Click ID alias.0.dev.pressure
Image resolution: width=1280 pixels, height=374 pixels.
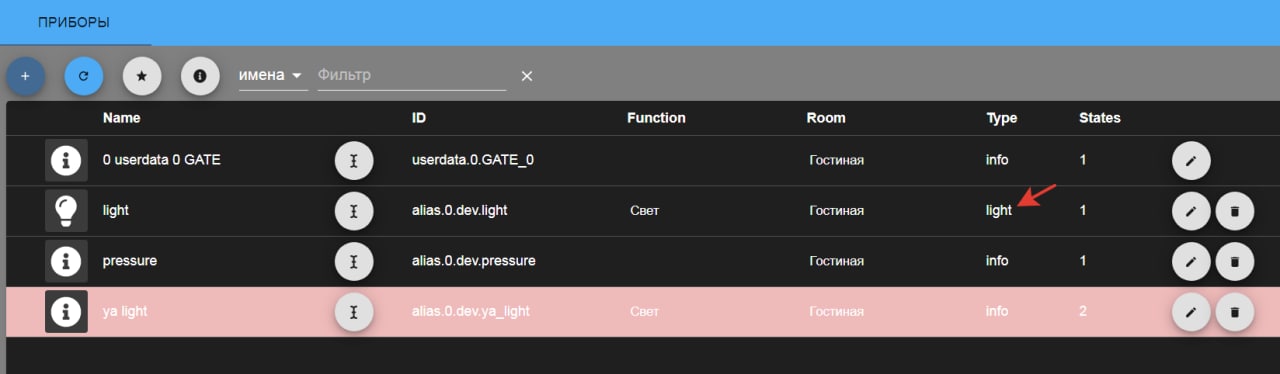click(473, 261)
